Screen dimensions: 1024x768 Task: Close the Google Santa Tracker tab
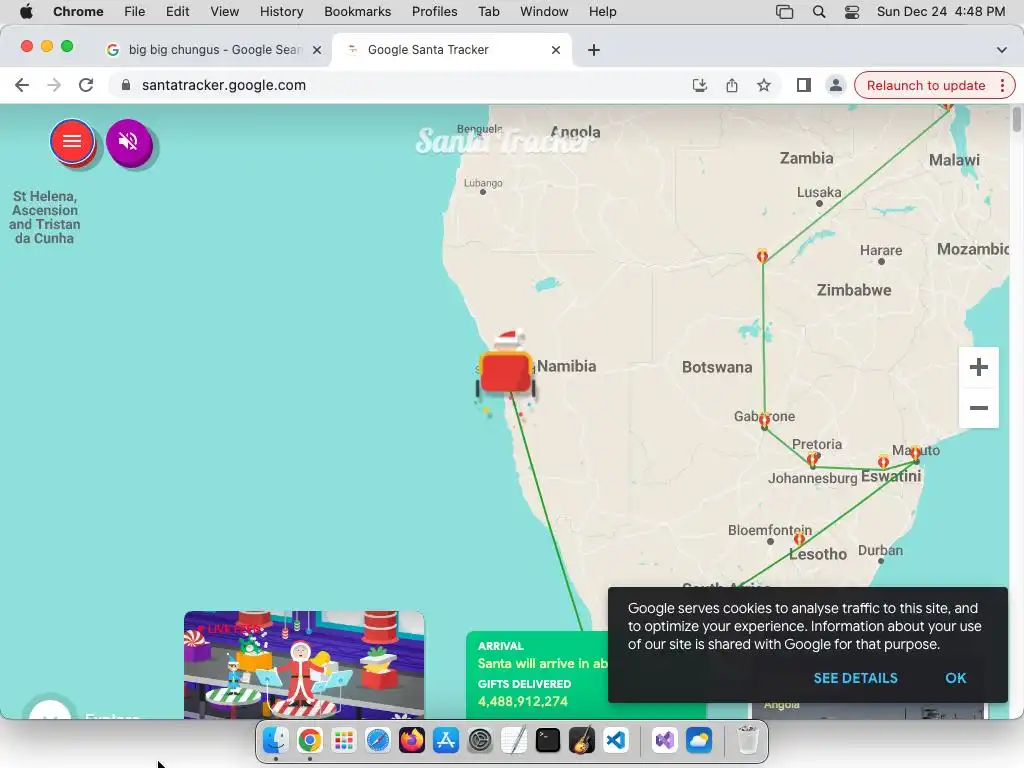pyautogui.click(x=556, y=50)
